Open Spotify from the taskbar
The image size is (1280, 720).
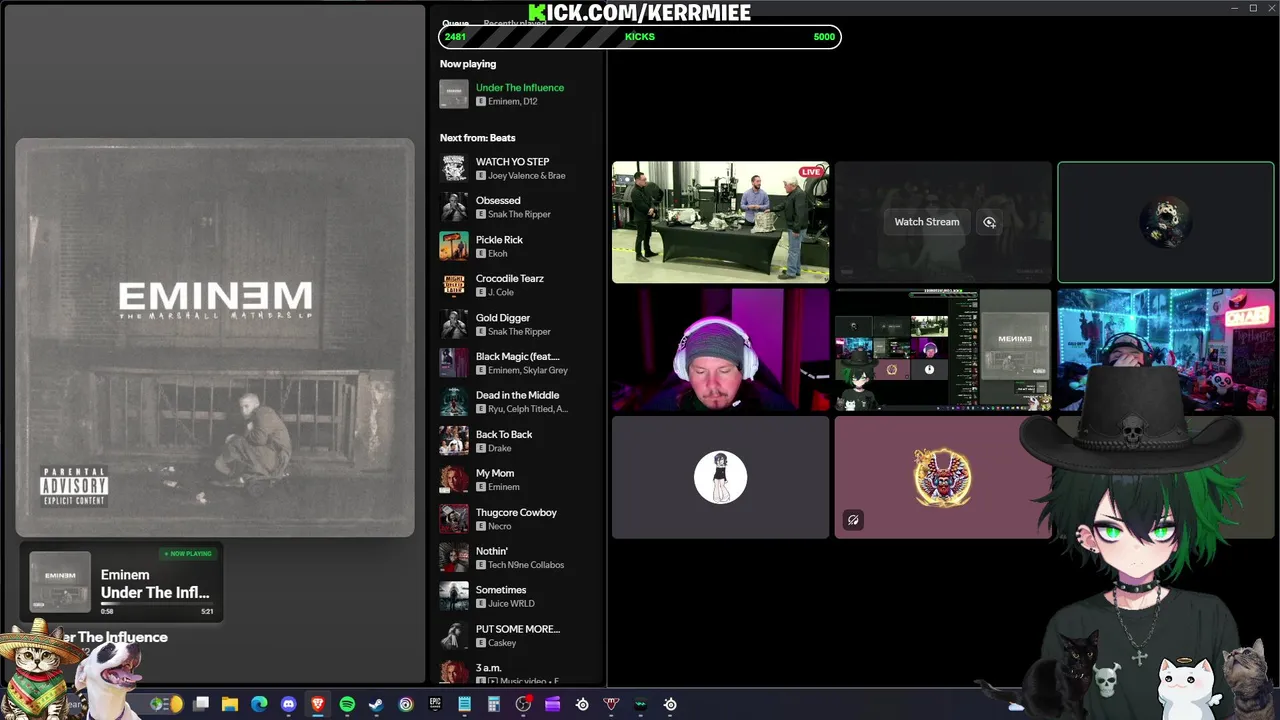tap(347, 704)
